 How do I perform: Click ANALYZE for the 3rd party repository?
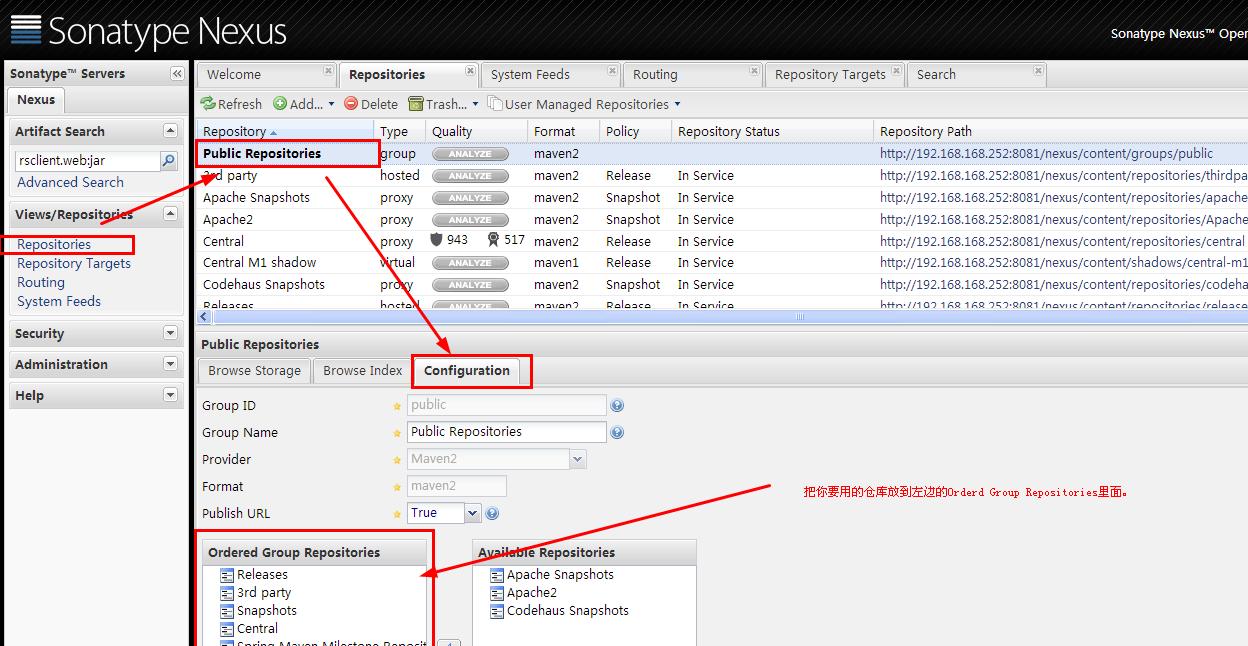(470, 176)
